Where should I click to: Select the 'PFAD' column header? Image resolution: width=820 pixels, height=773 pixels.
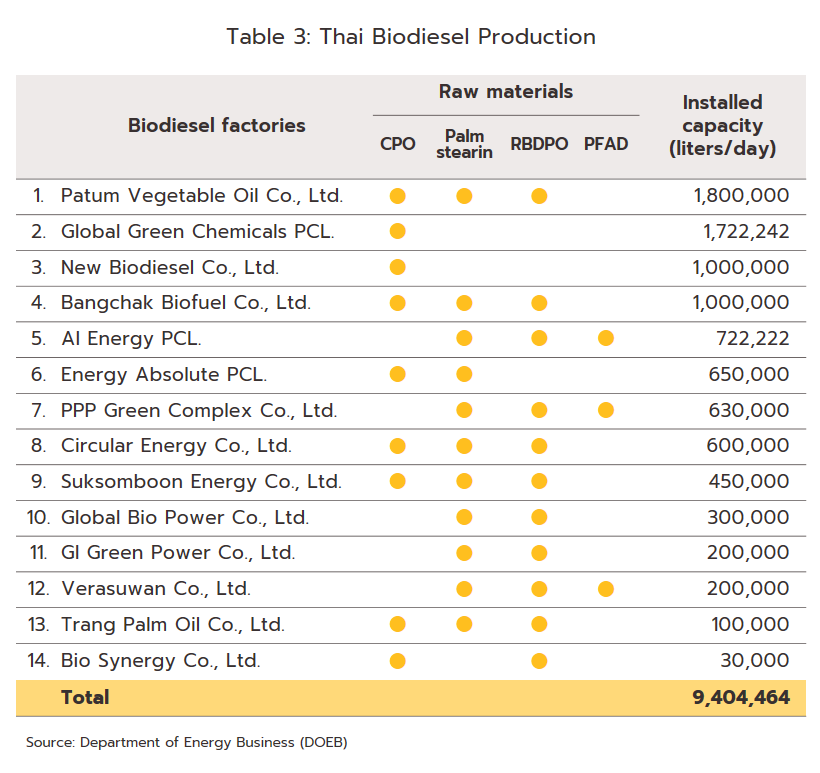pyautogui.click(x=606, y=144)
